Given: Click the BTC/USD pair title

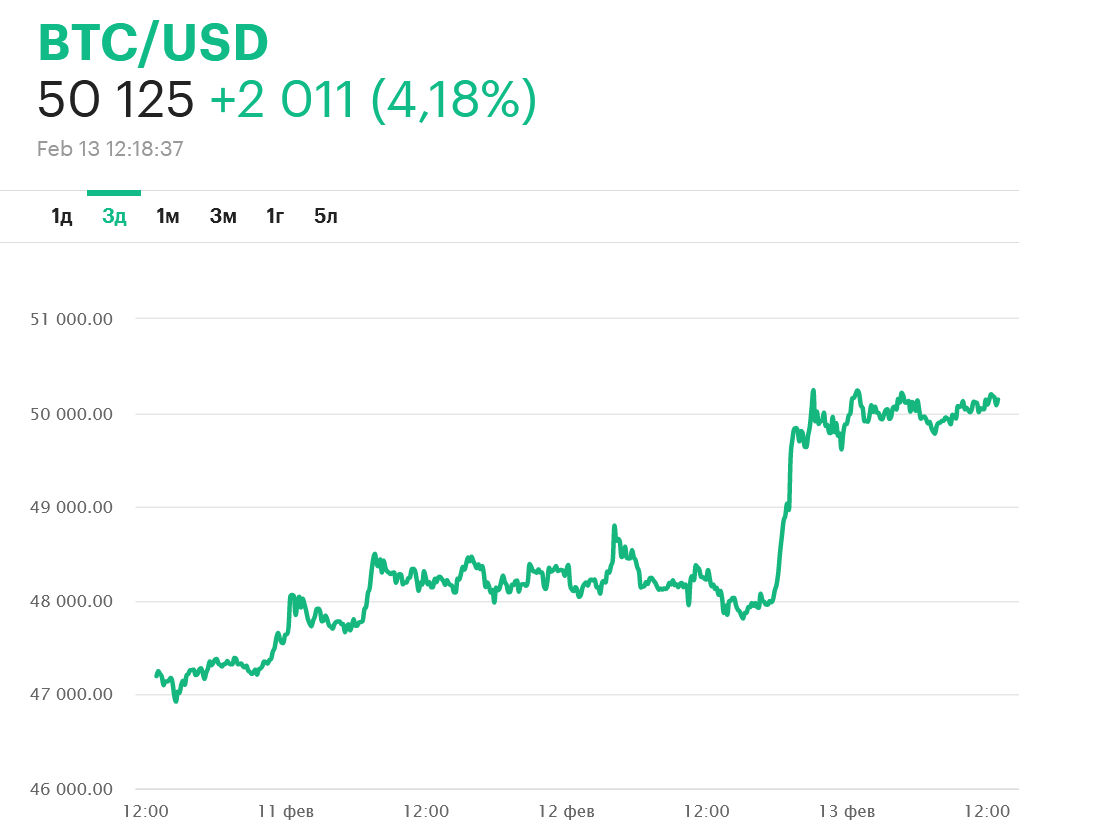Looking at the screenshot, I should [153, 43].
